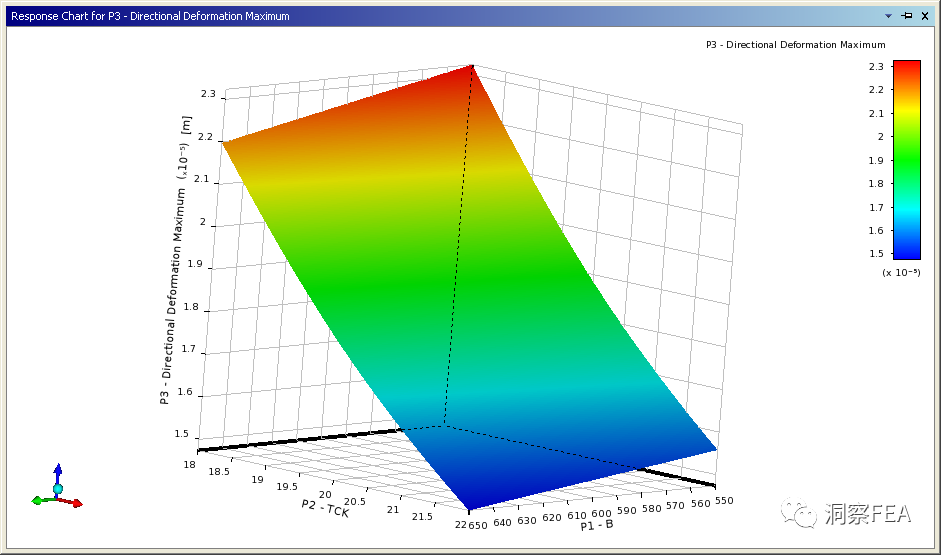941x555 pixels.
Task: Click the legend title above the color bar
Action: click(795, 45)
